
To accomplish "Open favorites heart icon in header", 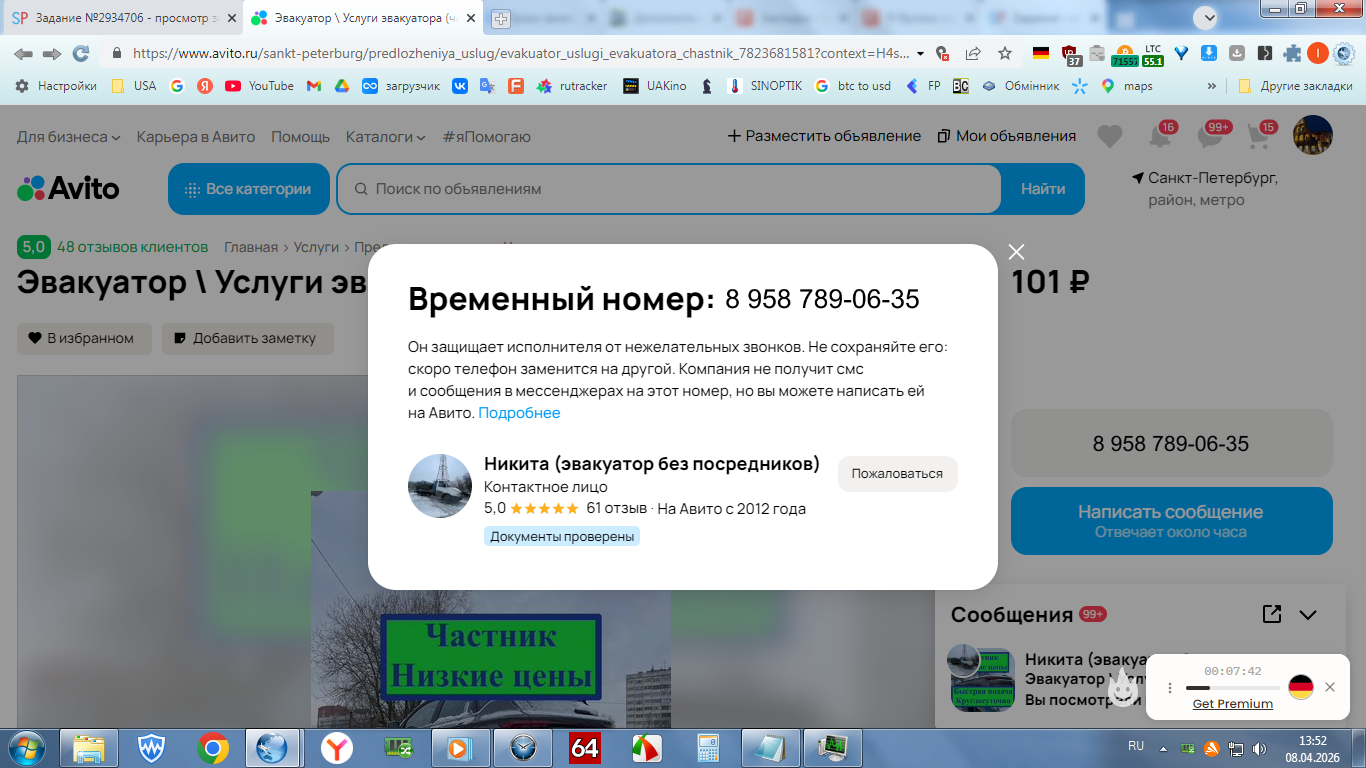I will click(1109, 136).
